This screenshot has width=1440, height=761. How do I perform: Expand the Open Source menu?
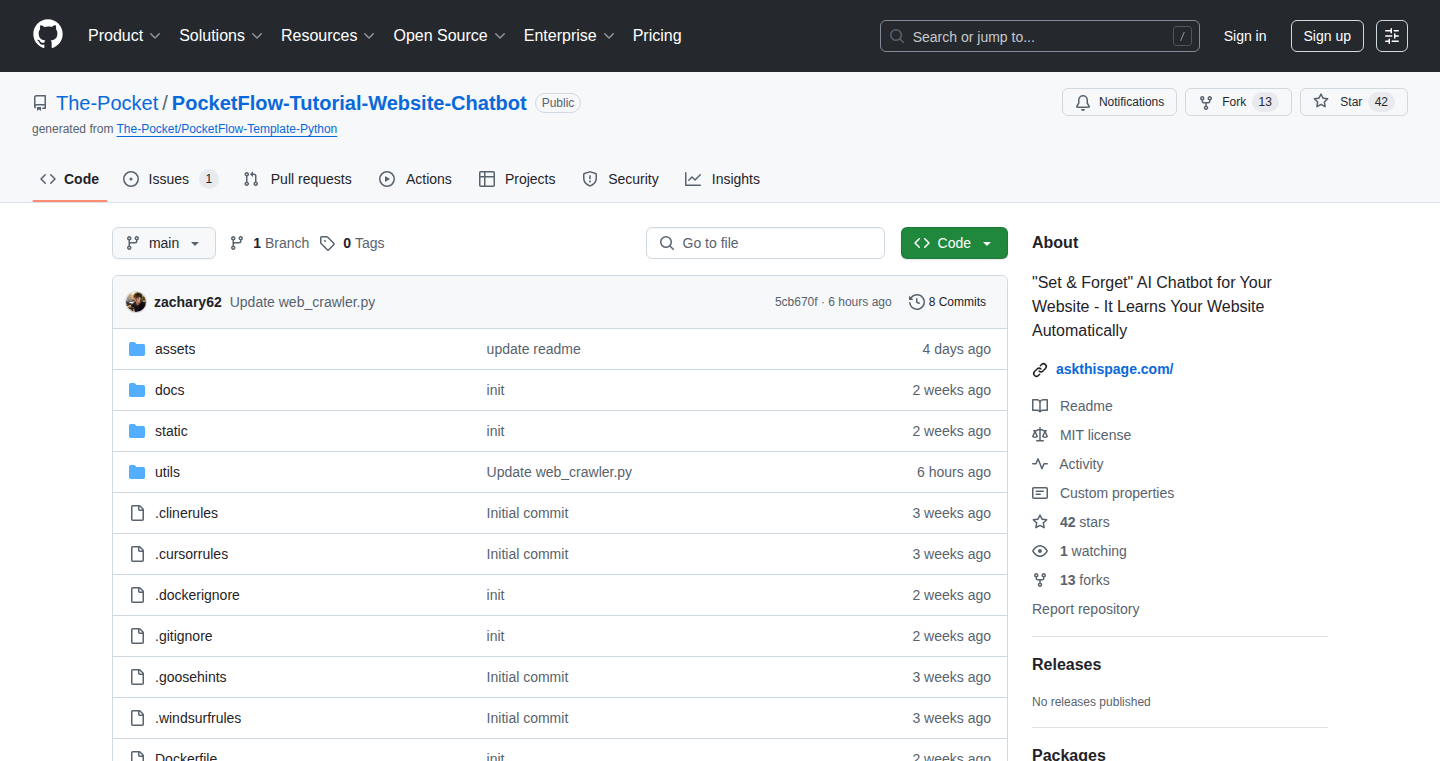tap(449, 36)
